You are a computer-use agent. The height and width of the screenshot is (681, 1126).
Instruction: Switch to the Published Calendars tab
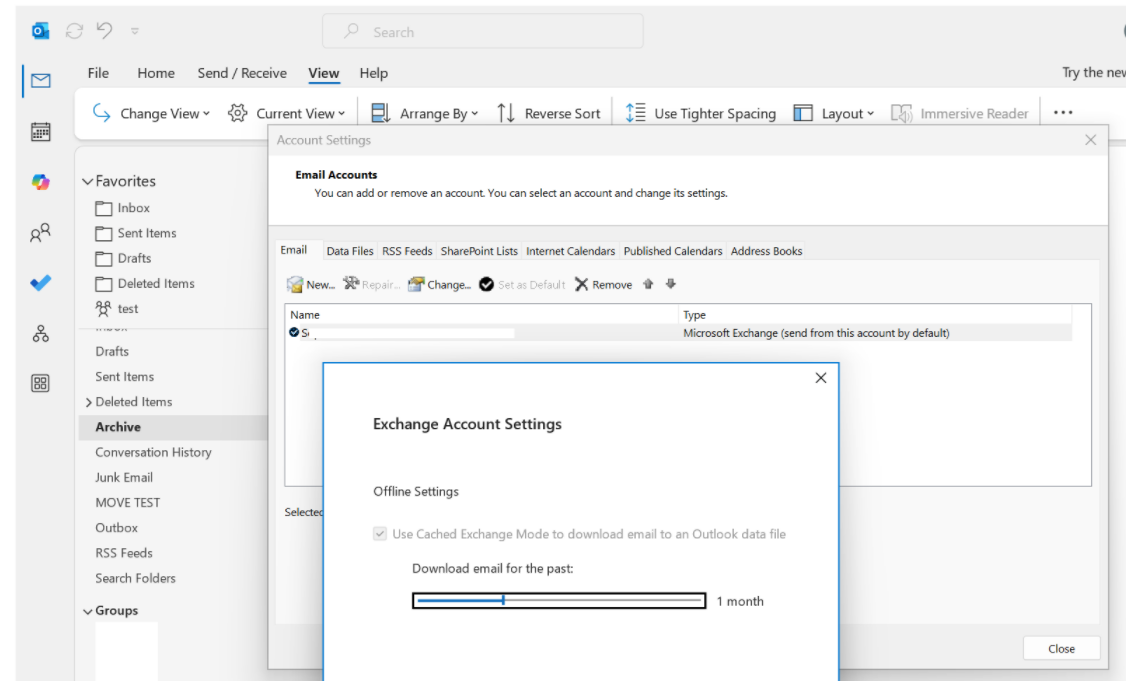[673, 251]
